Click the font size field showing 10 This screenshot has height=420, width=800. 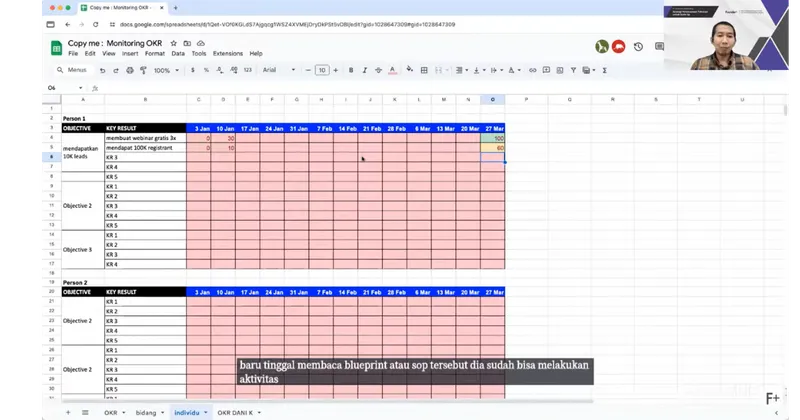(322, 70)
